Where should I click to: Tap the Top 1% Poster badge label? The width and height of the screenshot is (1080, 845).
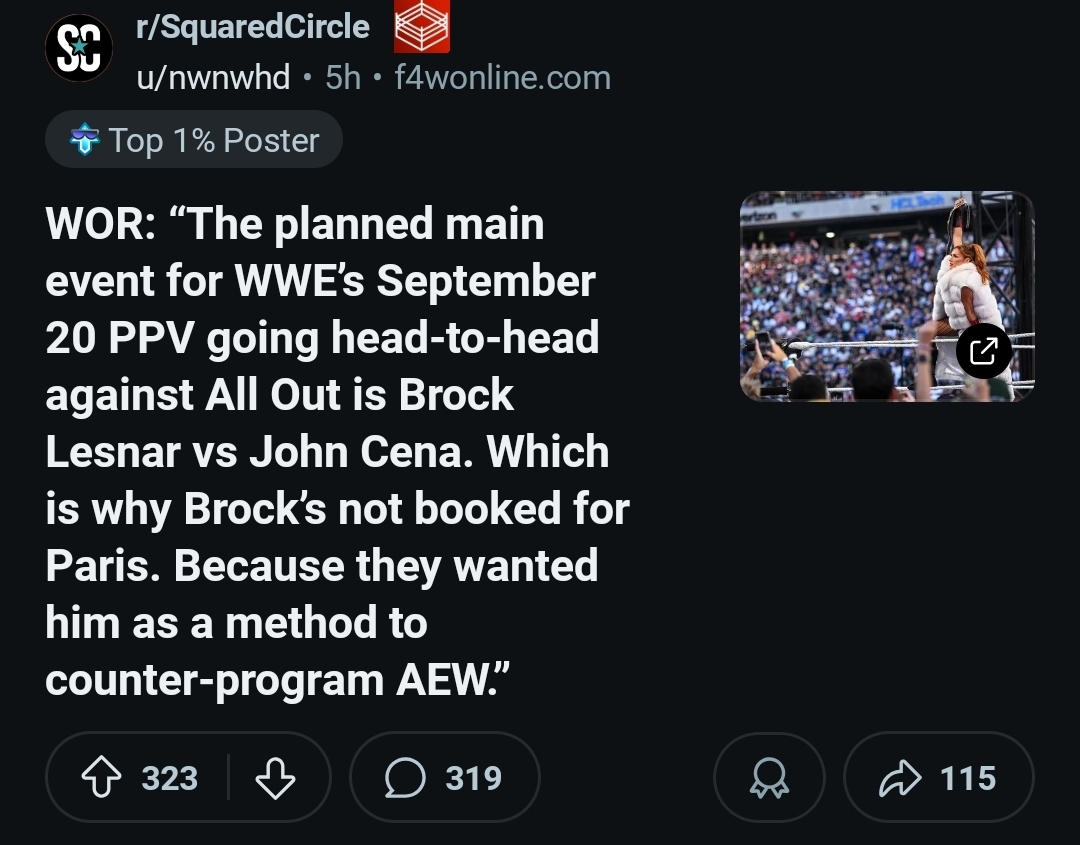213,140
